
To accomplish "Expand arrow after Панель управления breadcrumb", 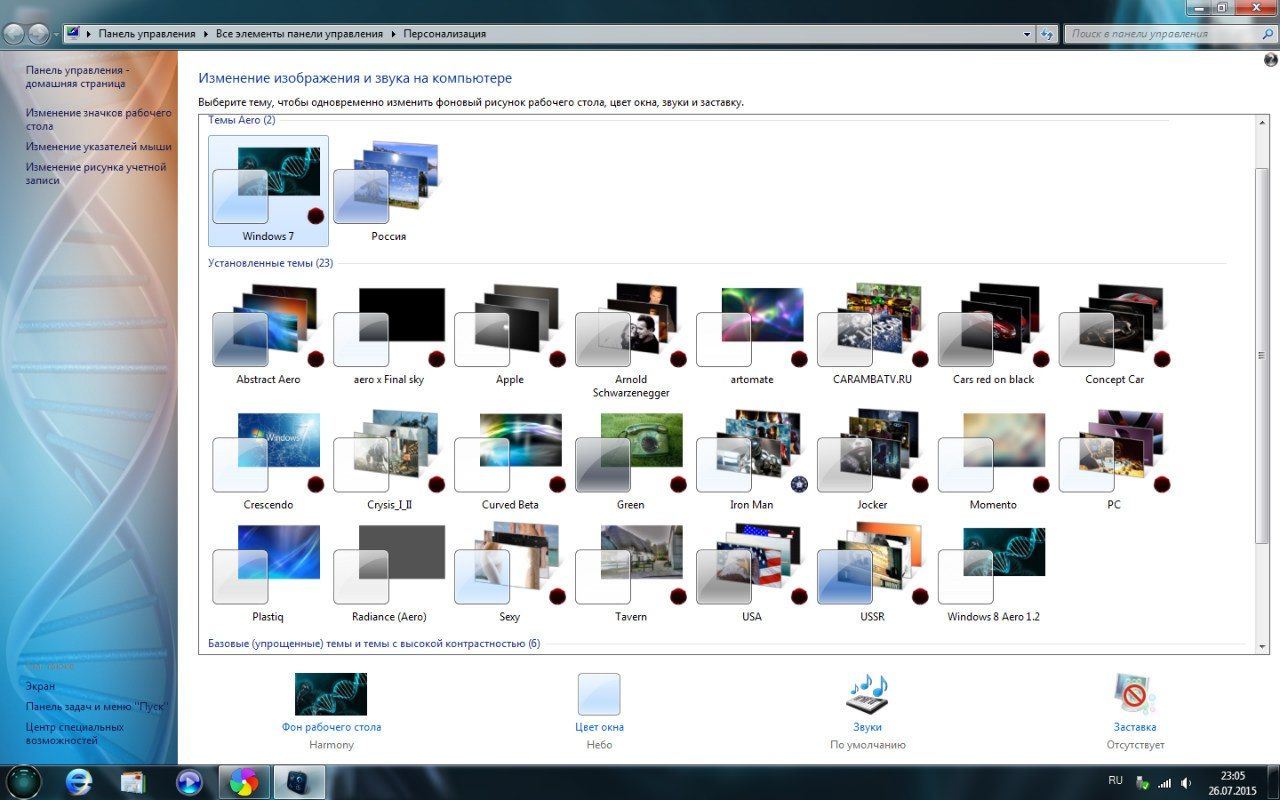I will [206, 34].
